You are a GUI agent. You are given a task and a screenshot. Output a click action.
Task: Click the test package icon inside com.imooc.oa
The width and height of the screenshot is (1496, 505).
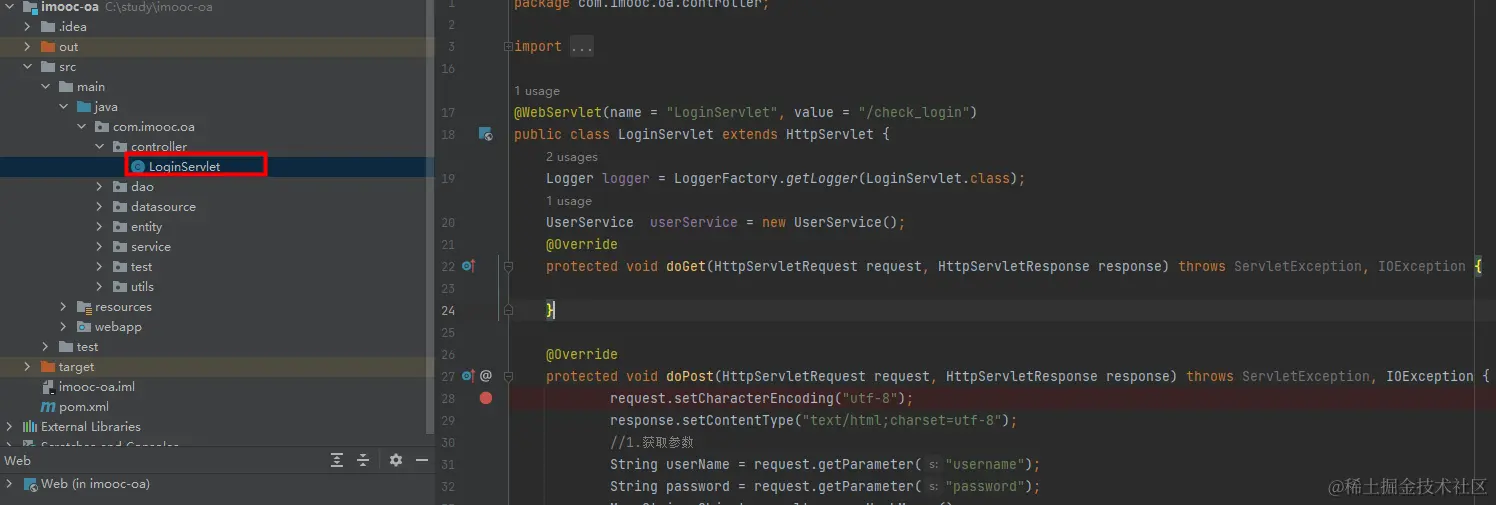120,267
